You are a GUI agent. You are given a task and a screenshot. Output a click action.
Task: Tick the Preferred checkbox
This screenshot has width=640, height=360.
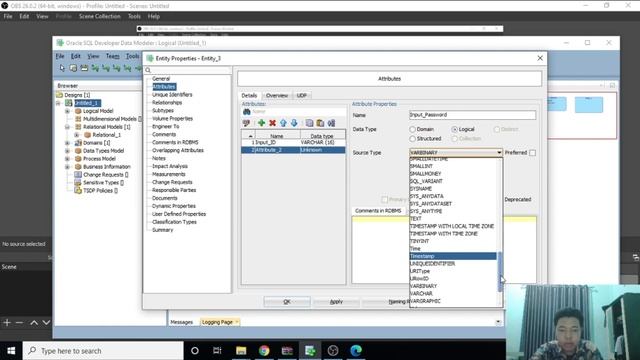532,153
